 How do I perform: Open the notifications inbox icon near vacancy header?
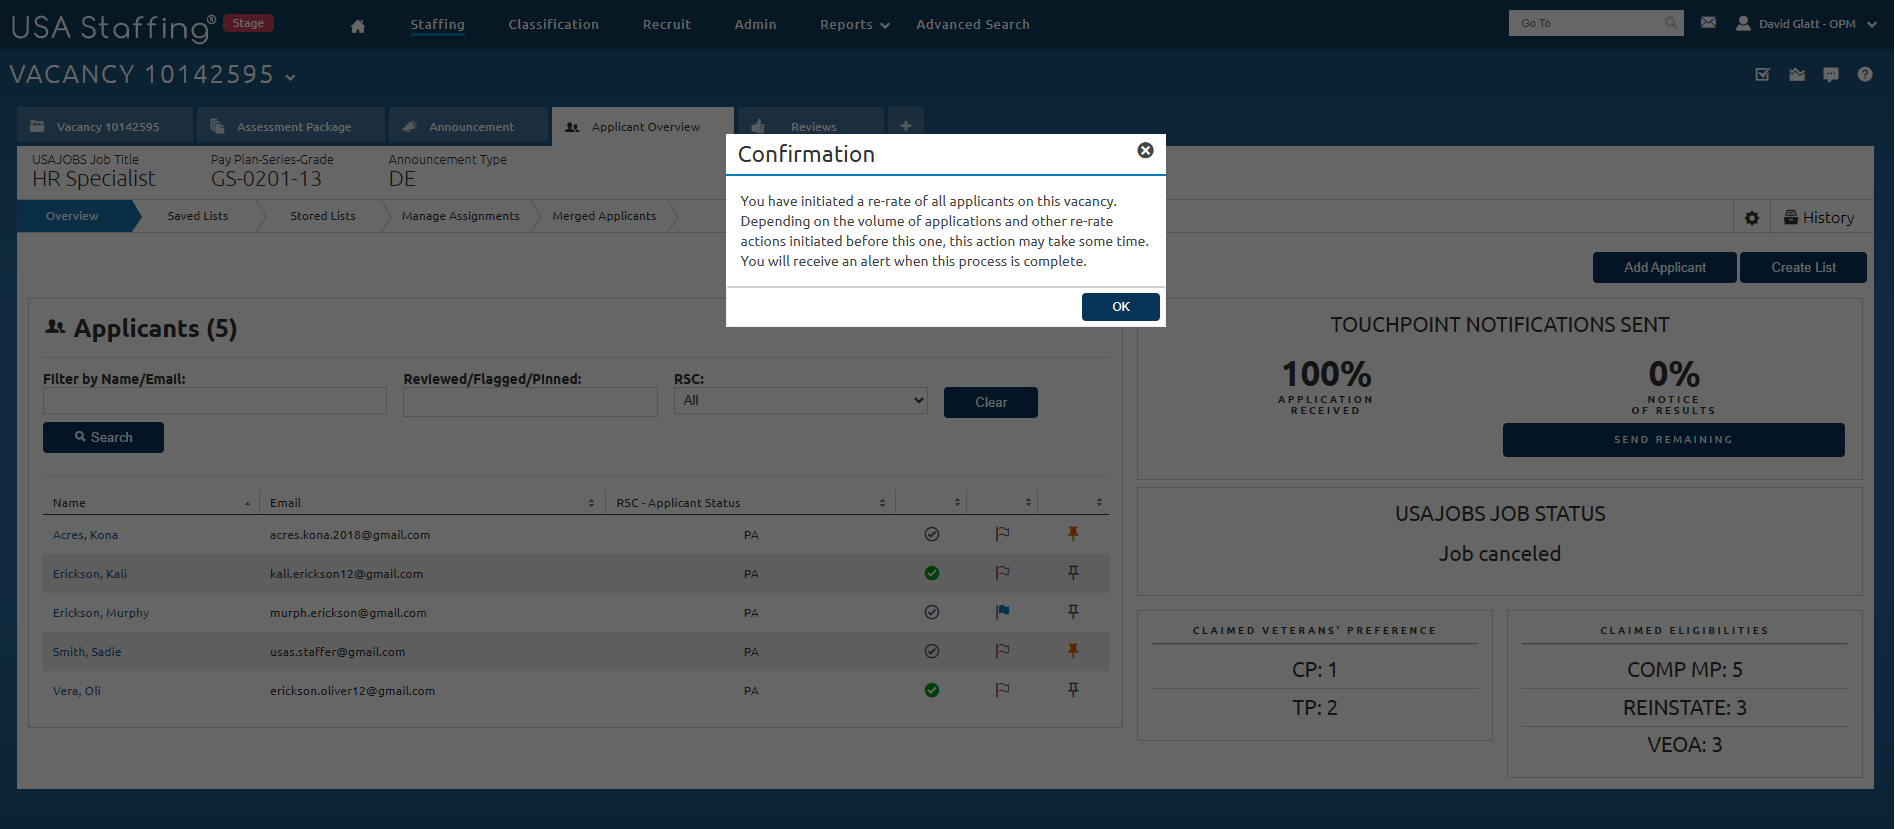pyautogui.click(x=1797, y=74)
